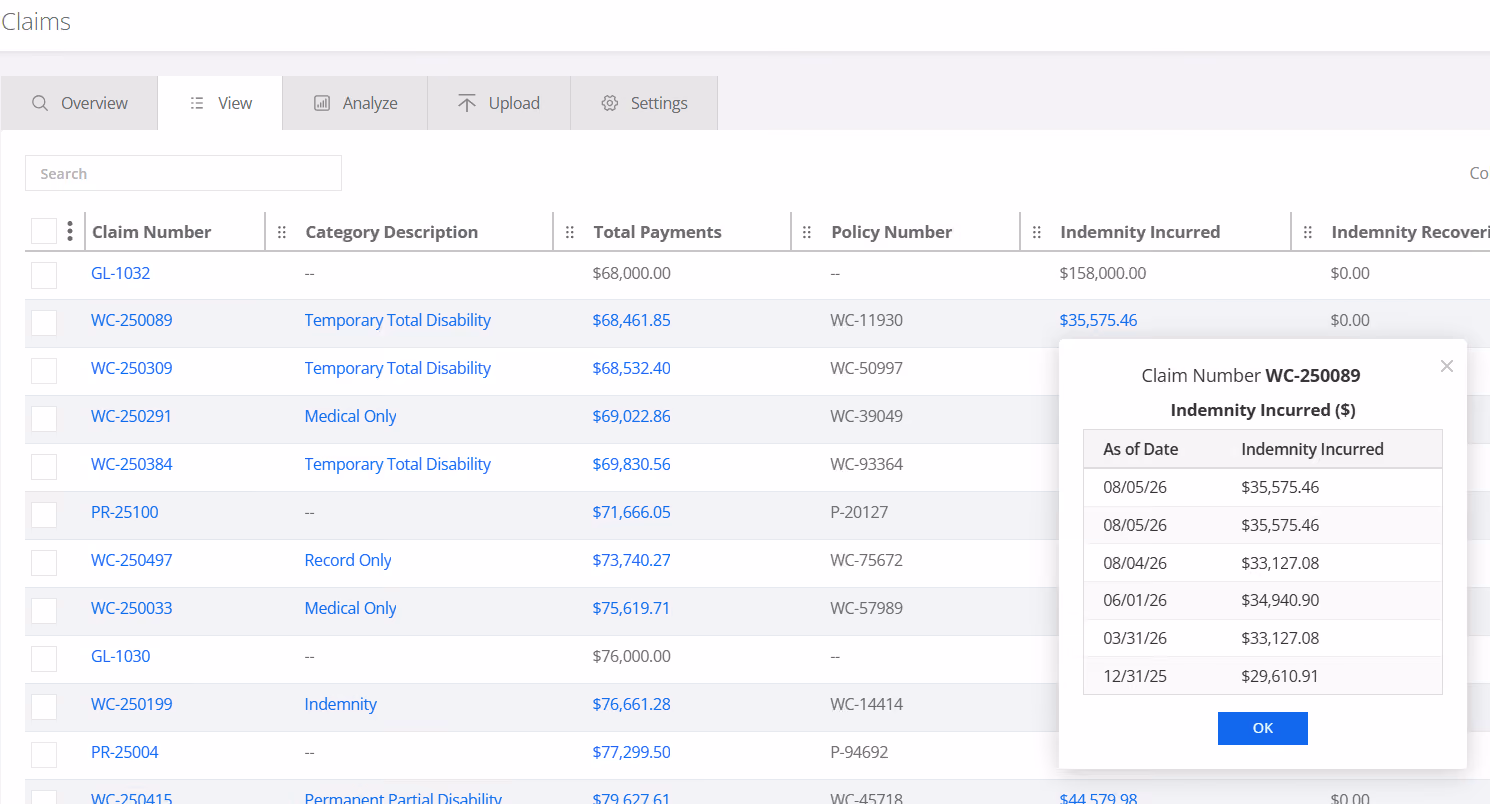Close the WC-250089 popup with X

coord(1446,366)
